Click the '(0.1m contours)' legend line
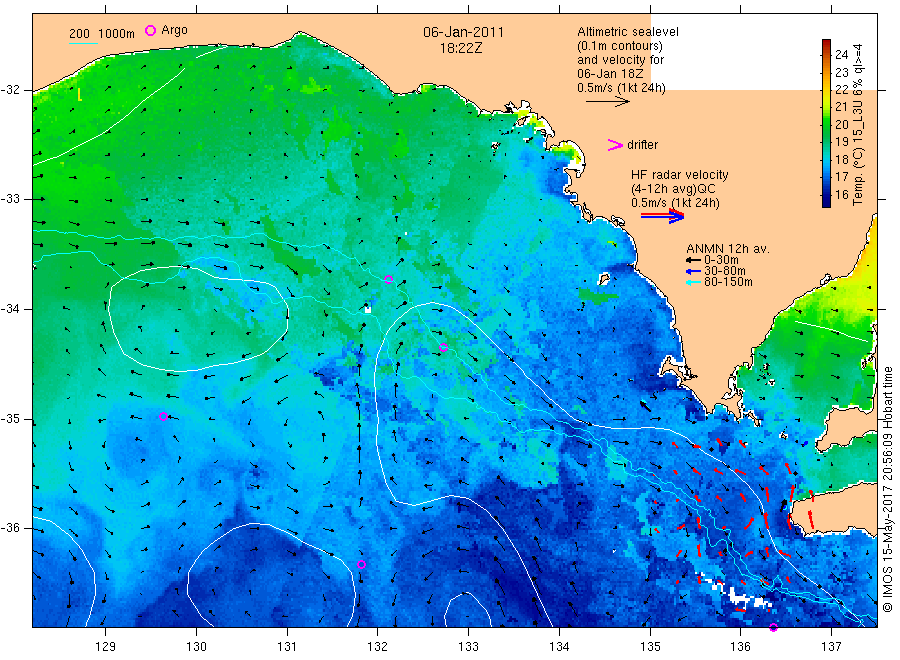 620,46
